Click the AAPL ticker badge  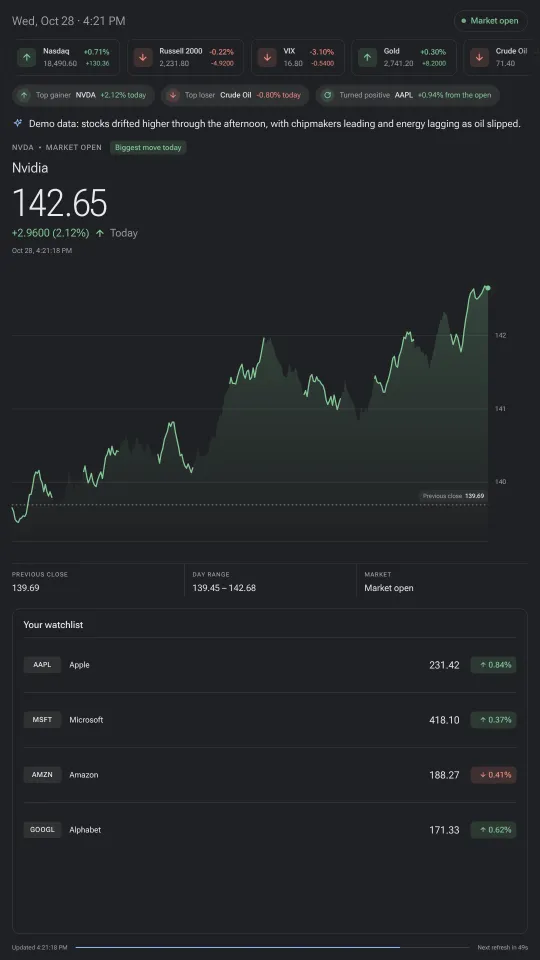click(x=42, y=665)
